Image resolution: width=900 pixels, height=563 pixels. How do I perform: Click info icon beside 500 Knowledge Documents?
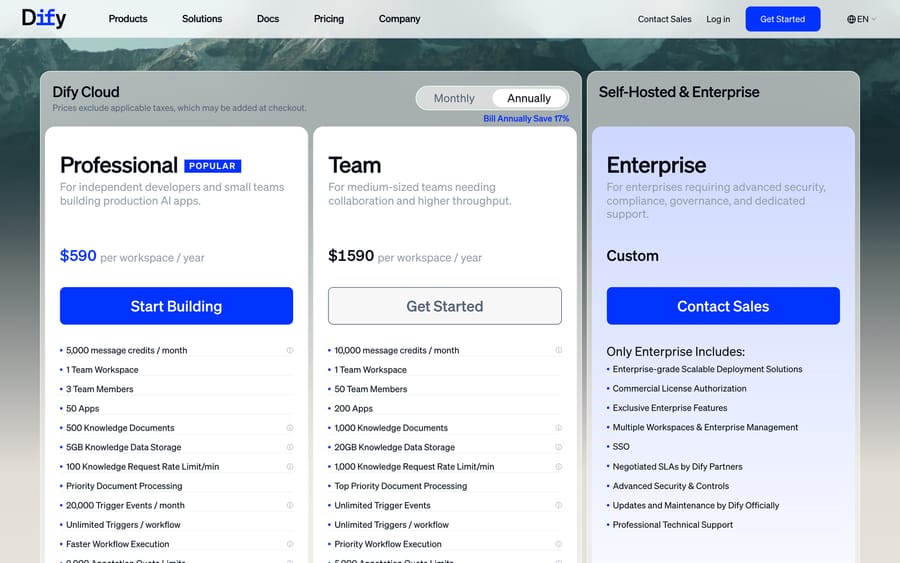coord(290,428)
